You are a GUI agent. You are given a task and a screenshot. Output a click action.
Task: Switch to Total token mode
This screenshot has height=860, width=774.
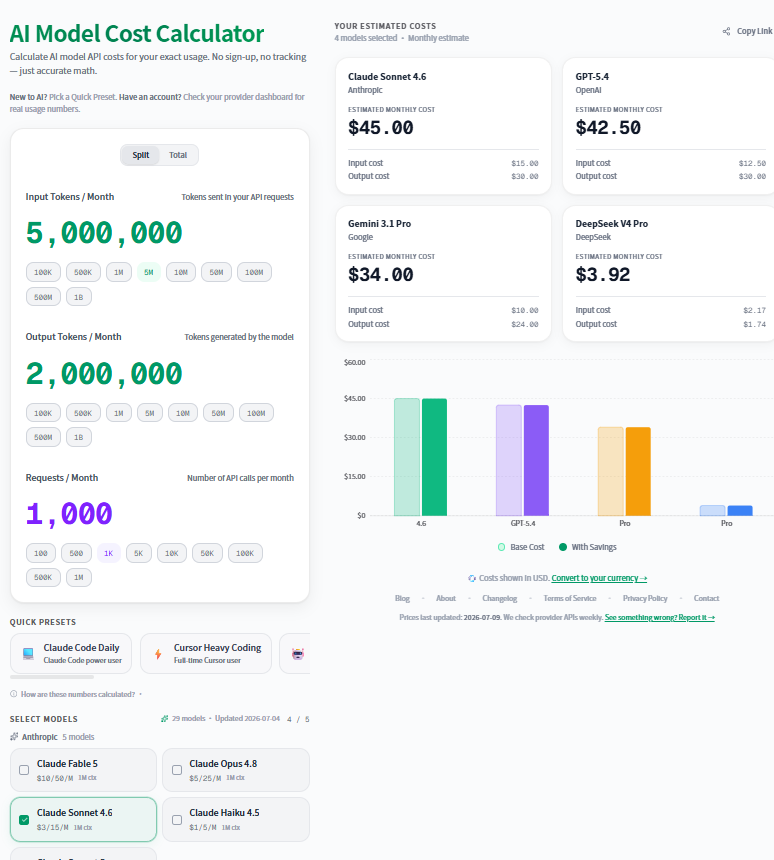(178, 155)
